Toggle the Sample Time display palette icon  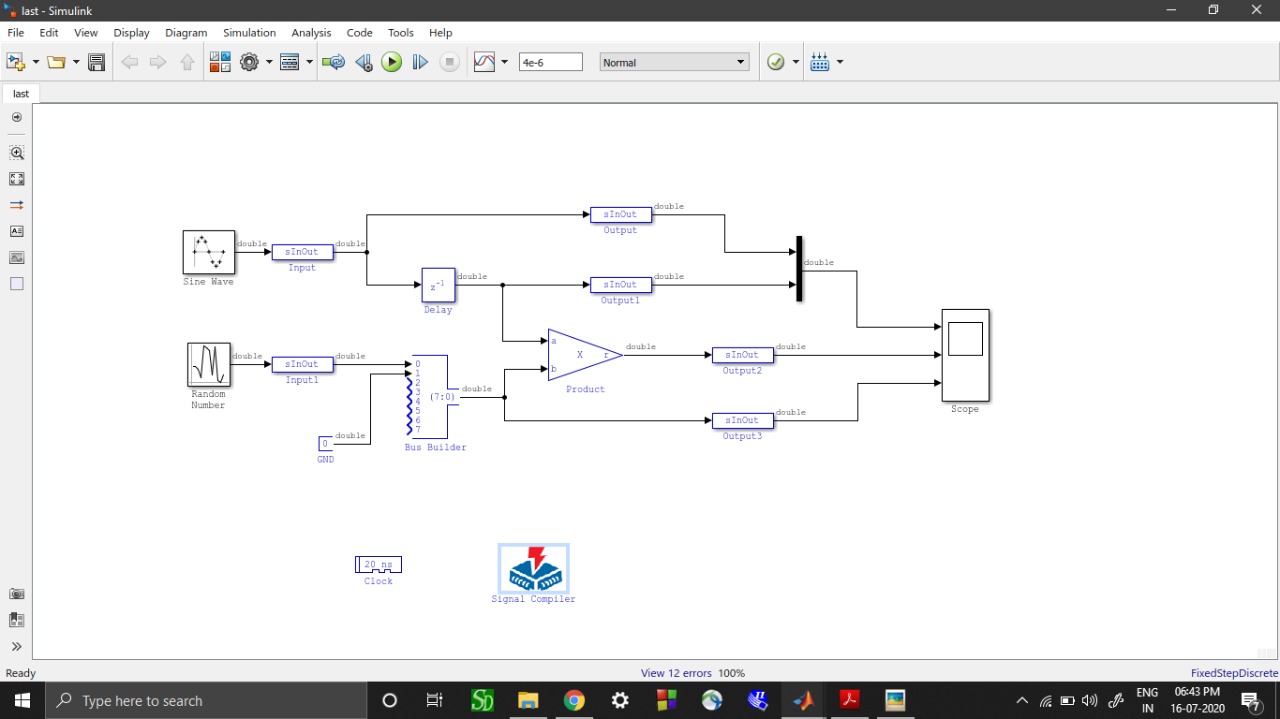pyautogui.click(x=17, y=205)
